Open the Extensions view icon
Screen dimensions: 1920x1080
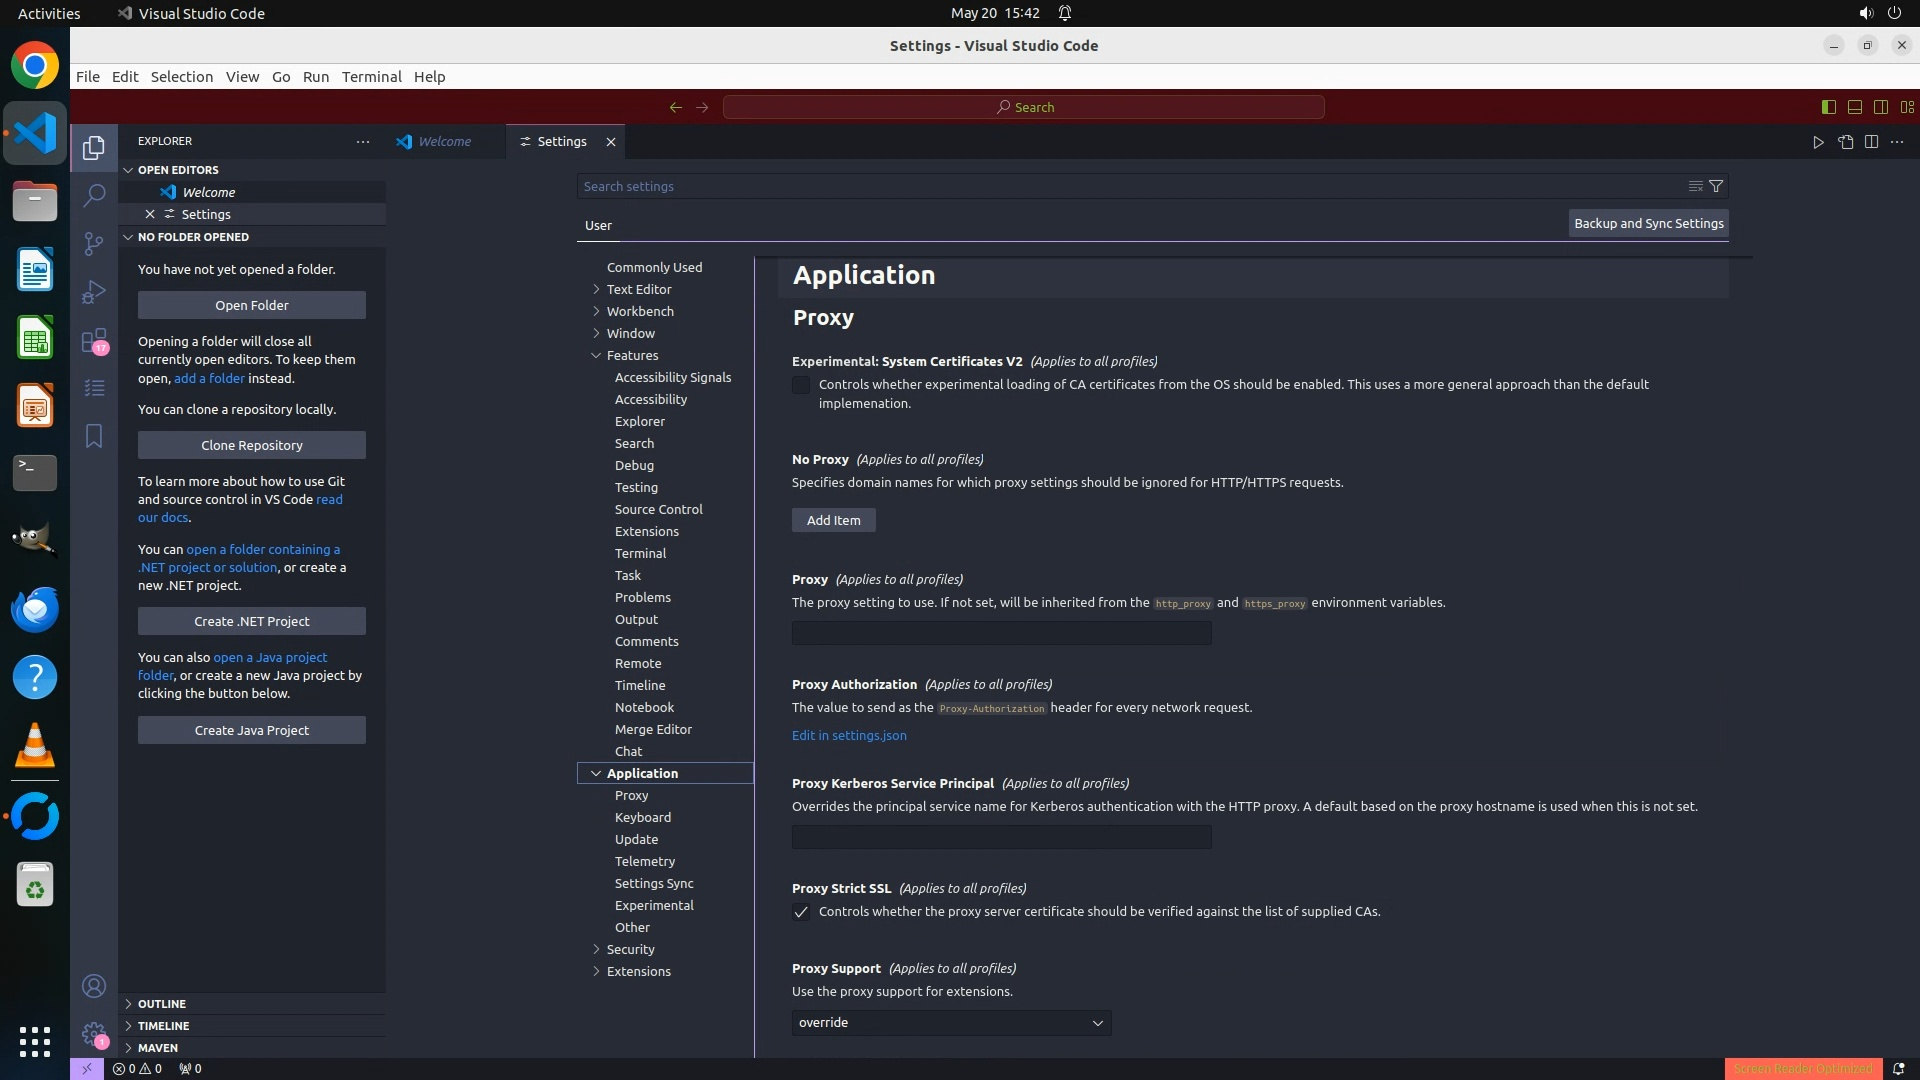(94, 341)
